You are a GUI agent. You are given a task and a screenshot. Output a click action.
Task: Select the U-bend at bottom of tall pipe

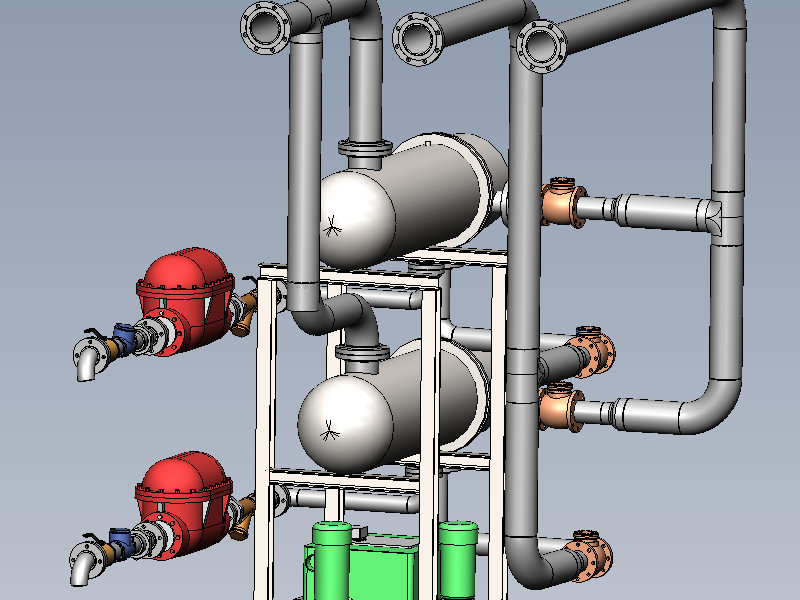[x=537, y=561]
